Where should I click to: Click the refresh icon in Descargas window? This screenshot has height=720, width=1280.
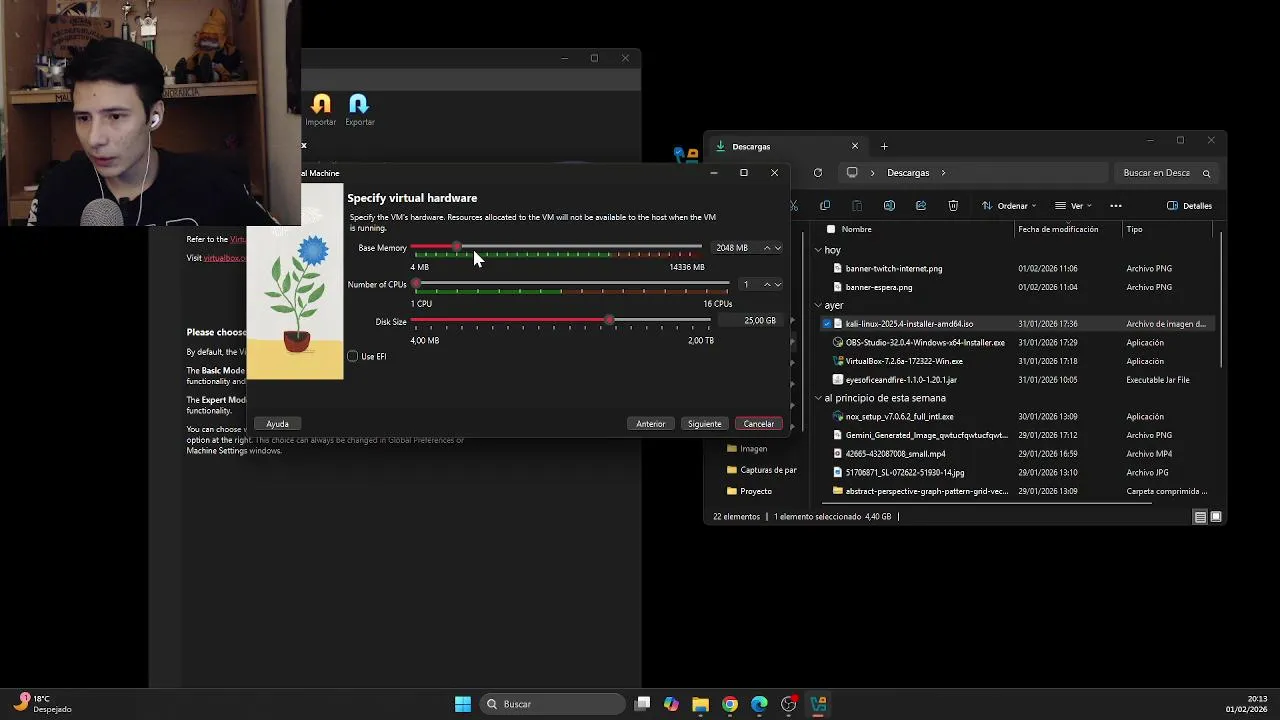tap(818, 173)
